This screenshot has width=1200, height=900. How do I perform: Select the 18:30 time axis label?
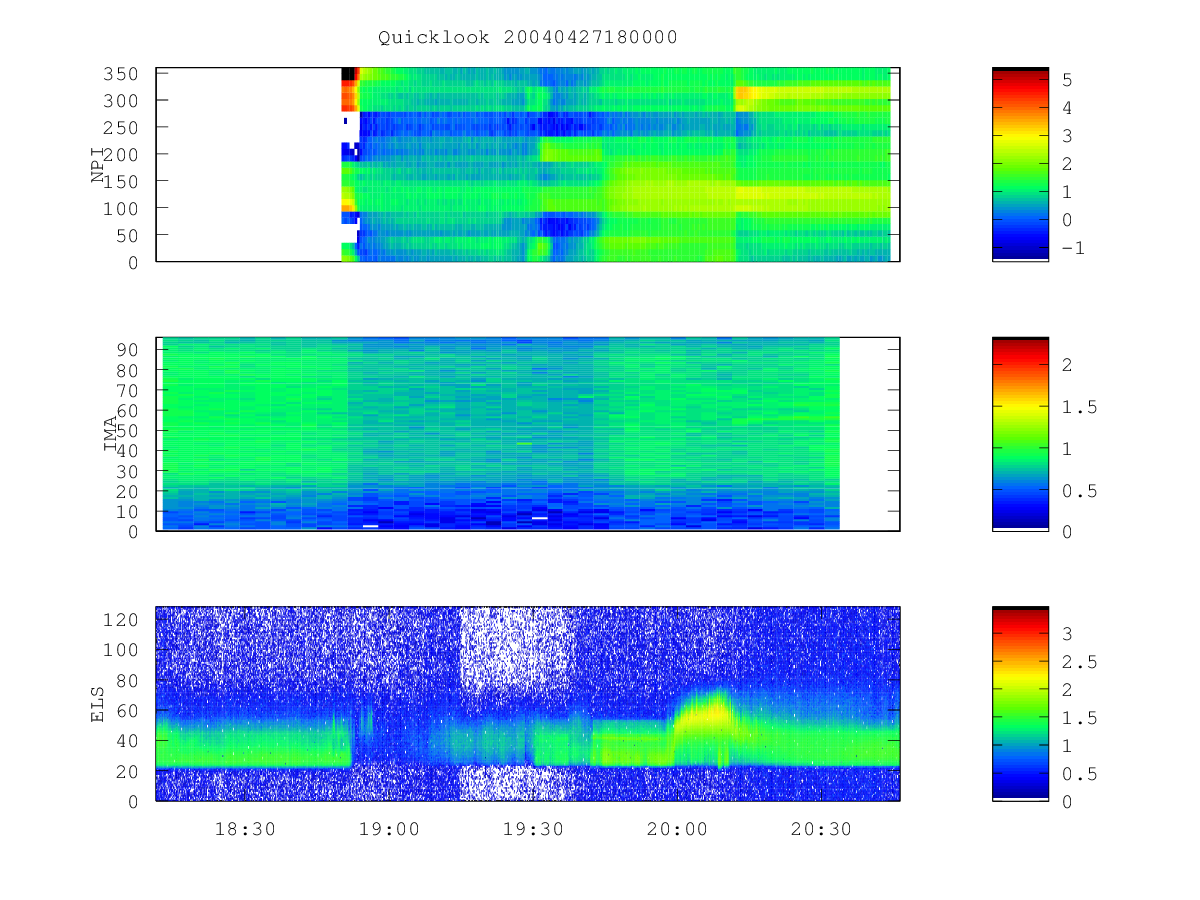pos(246,829)
